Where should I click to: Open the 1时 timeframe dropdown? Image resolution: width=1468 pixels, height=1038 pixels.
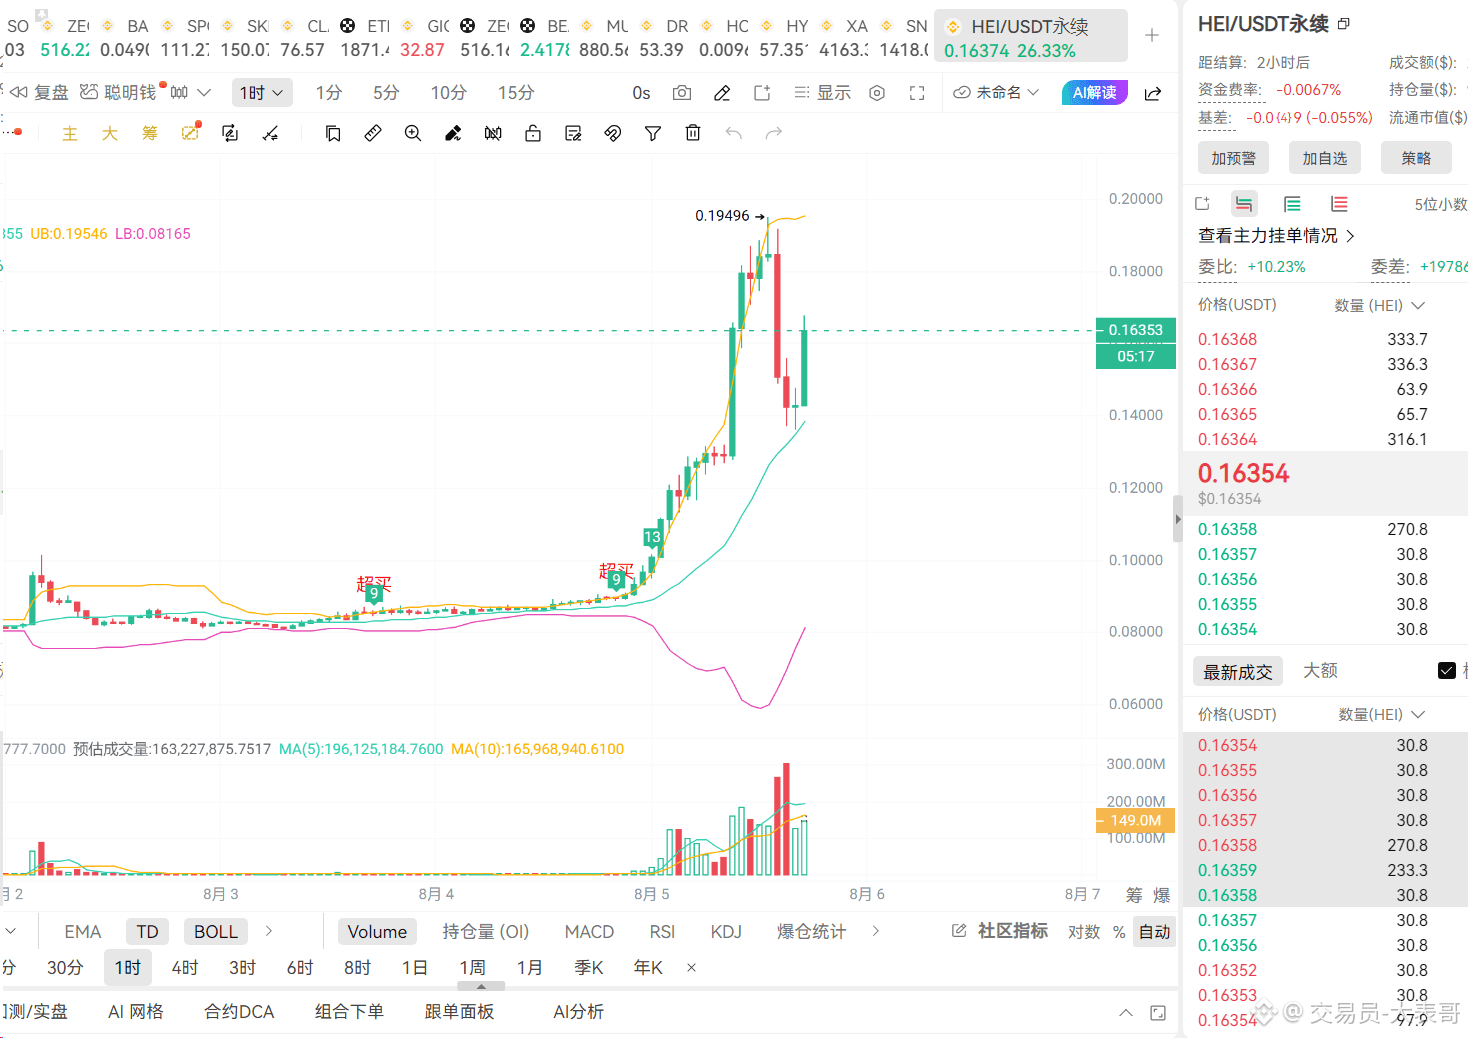262,93
